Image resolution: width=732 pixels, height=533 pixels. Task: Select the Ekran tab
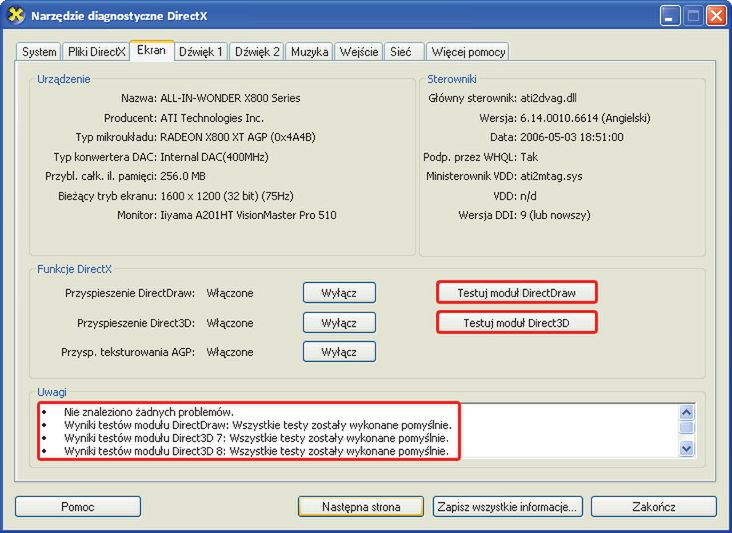coord(152,50)
